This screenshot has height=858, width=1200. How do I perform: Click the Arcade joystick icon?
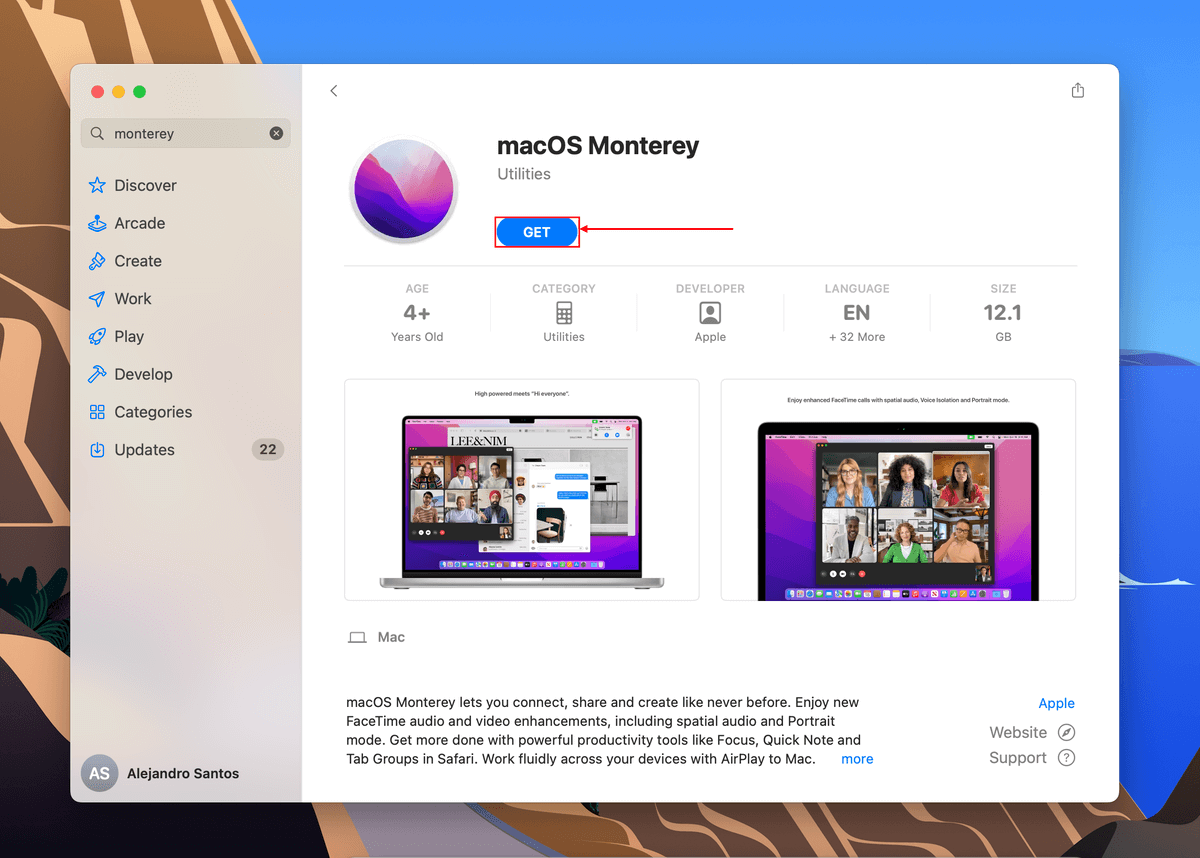97,223
